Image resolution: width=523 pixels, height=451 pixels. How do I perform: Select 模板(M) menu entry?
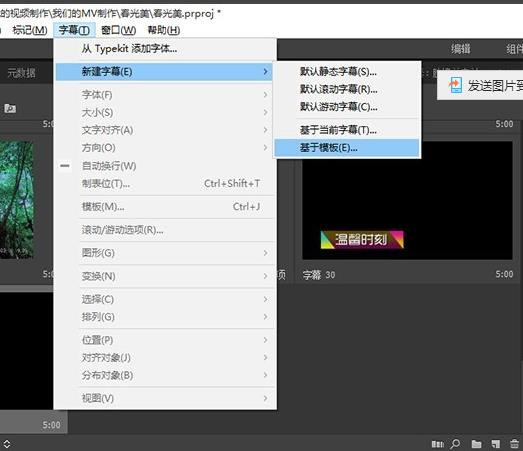click(165, 206)
